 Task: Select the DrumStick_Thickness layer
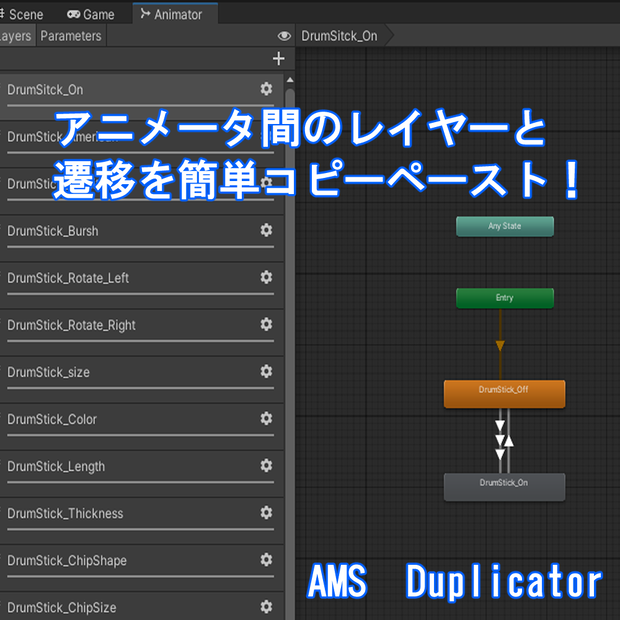tap(142, 520)
